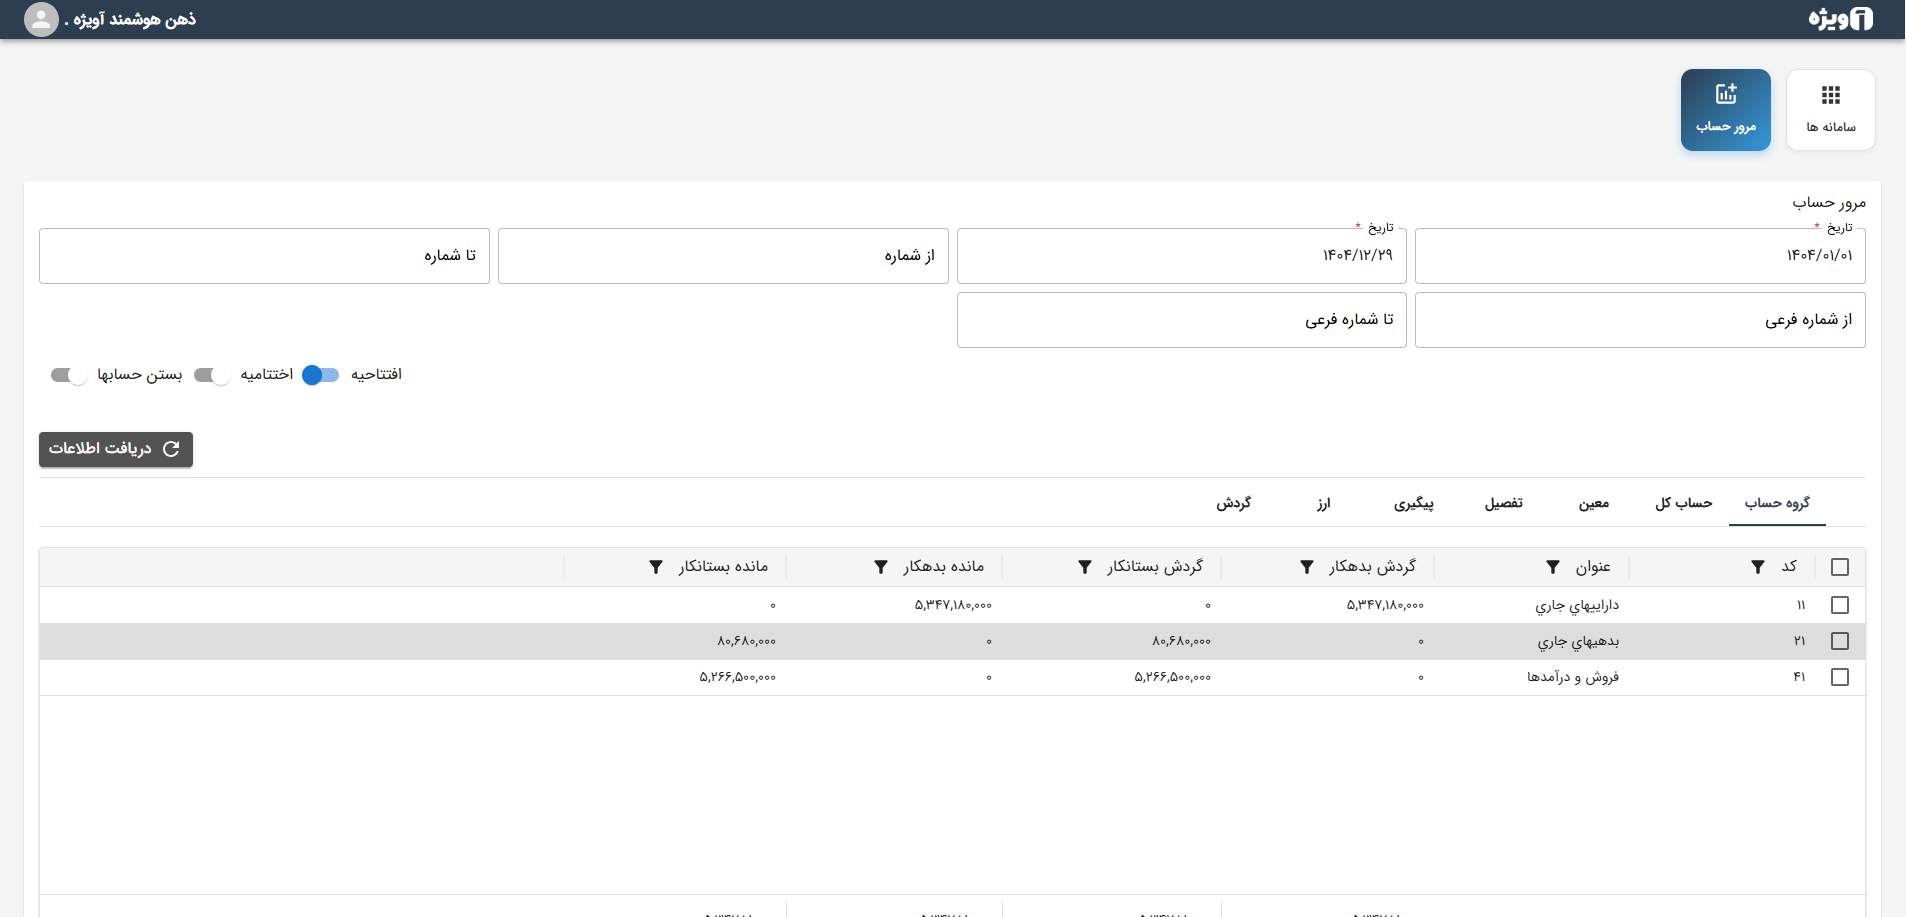Open the user avatar profile icon
The image size is (1906, 917).
(x=41, y=19)
